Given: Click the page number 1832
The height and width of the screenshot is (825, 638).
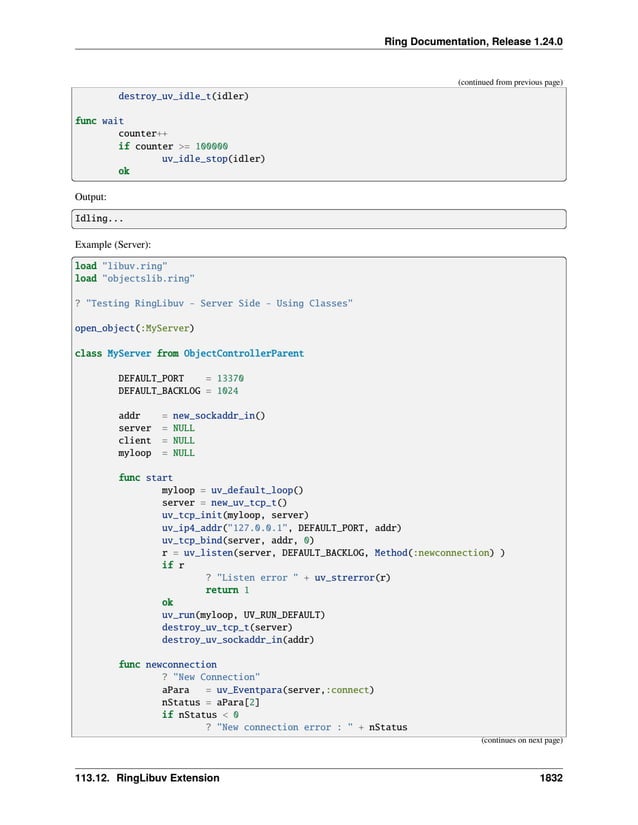Looking at the screenshot, I should [x=551, y=778].
